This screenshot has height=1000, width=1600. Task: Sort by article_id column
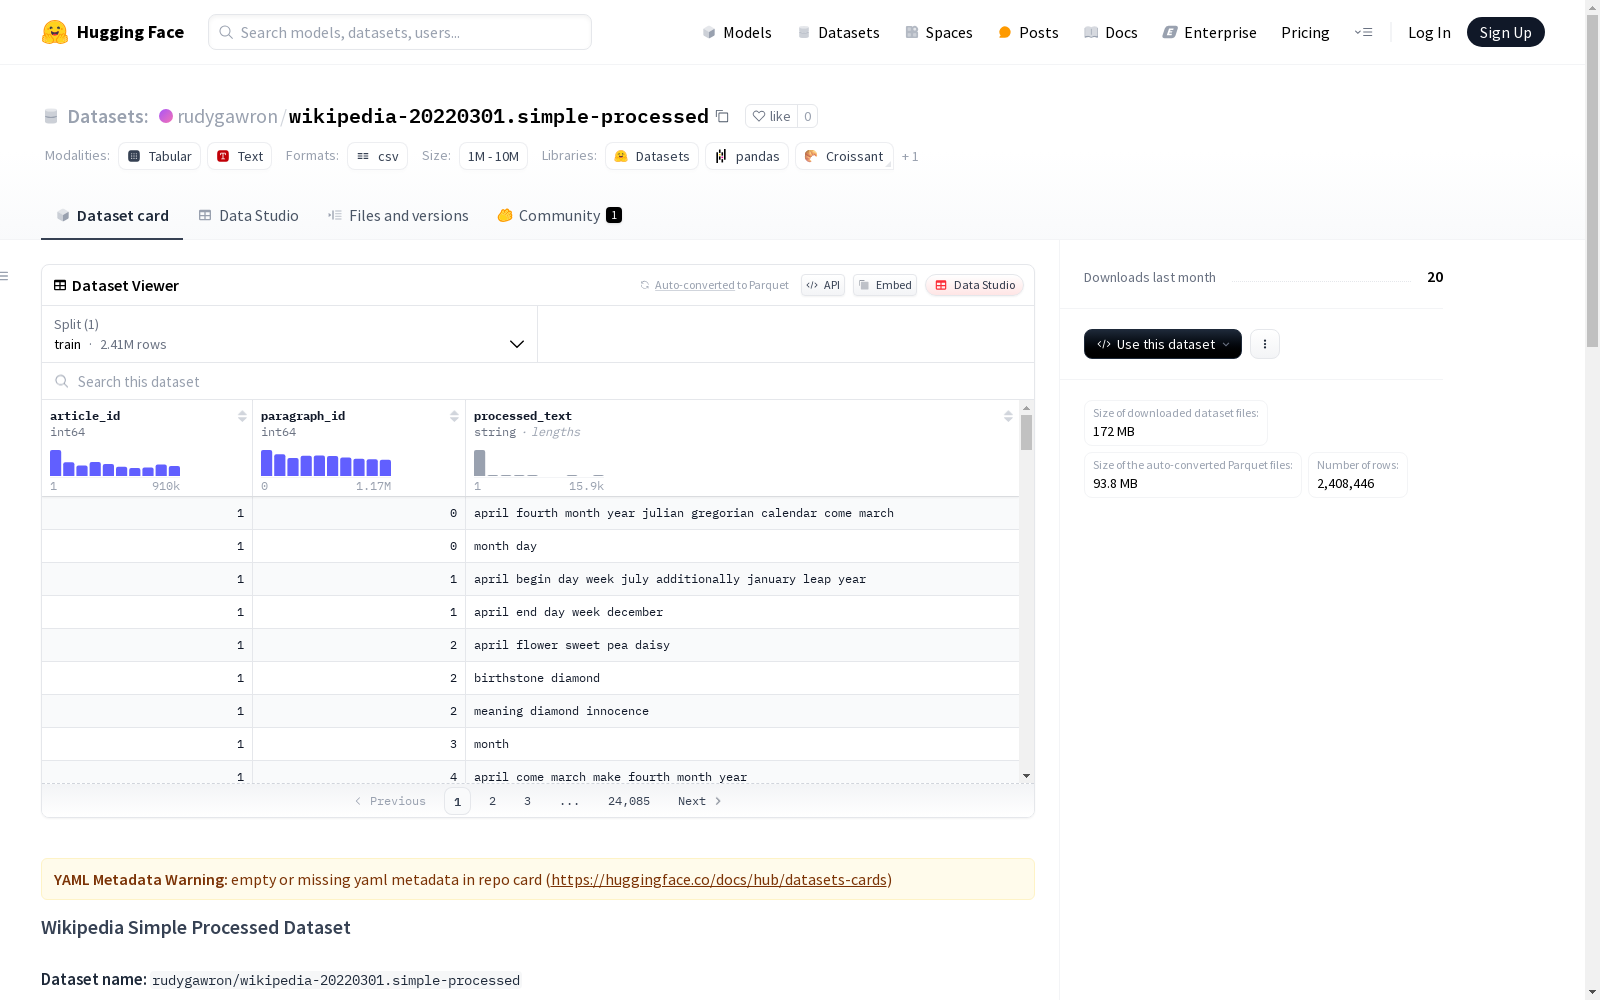pyautogui.click(x=242, y=416)
